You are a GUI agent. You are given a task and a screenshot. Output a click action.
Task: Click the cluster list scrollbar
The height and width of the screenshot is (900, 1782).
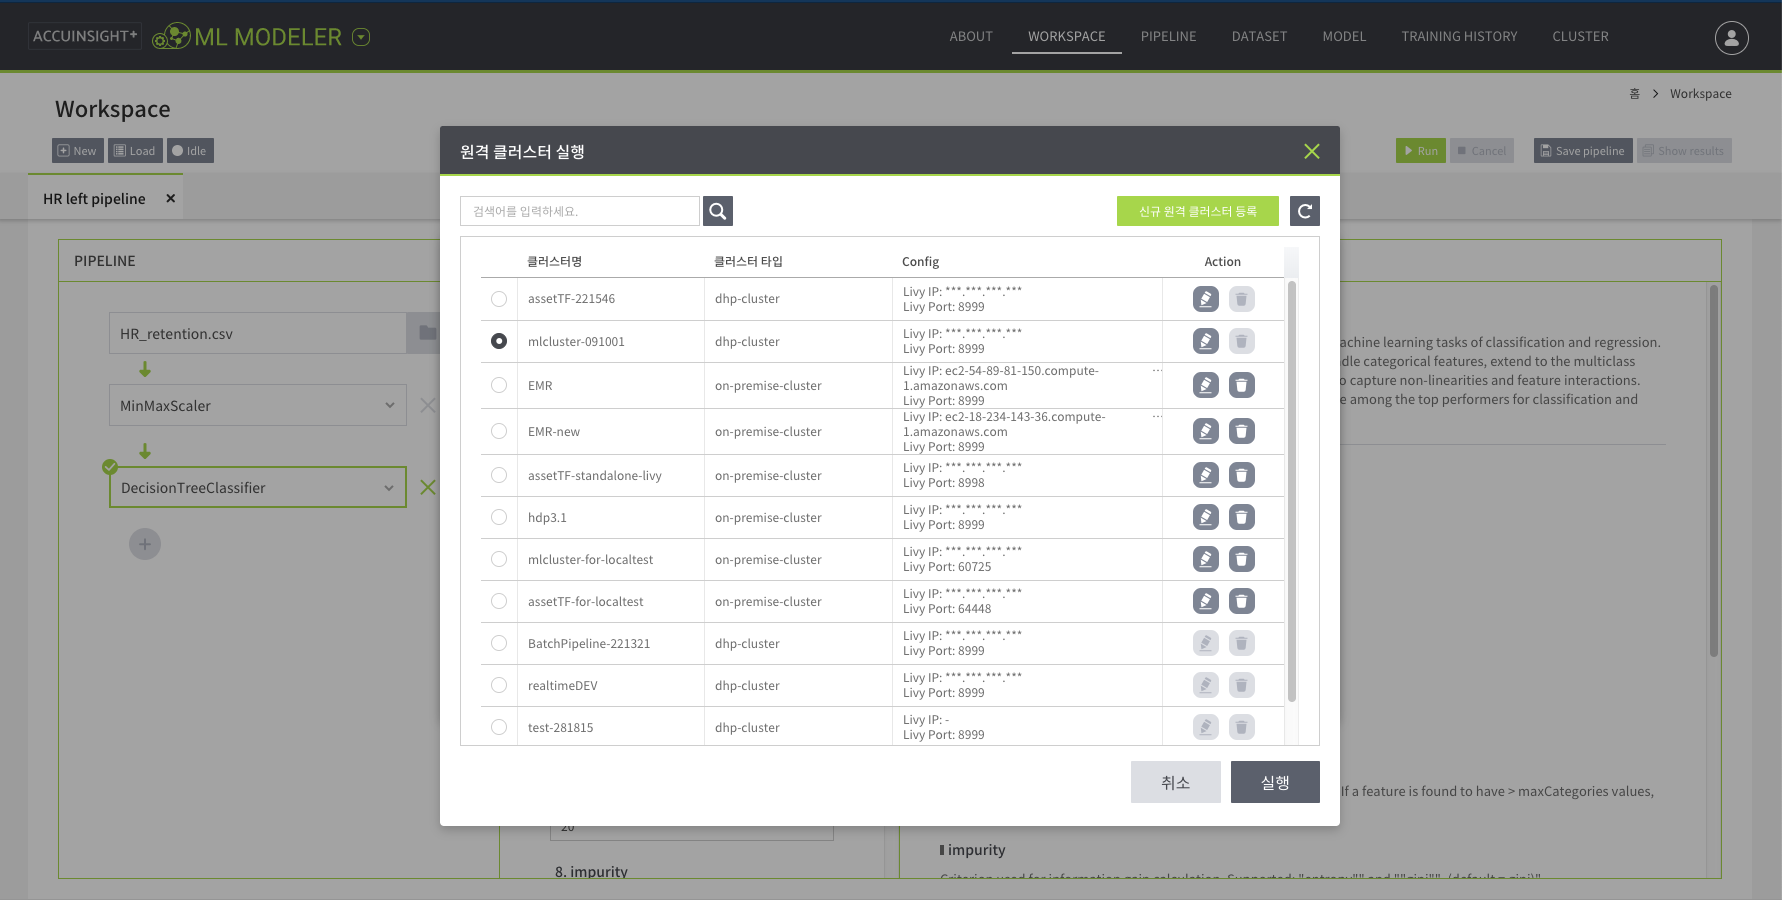tap(1292, 491)
